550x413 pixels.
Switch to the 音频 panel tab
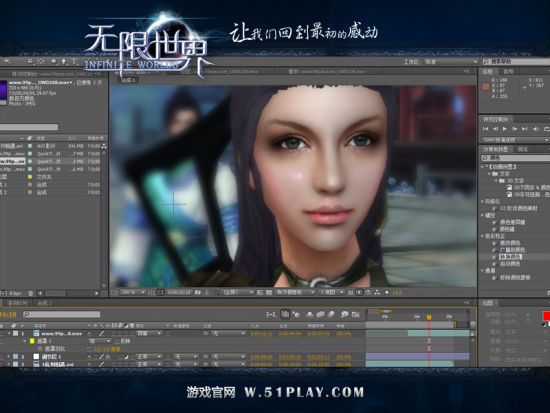pyautogui.click(x=508, y=71)
